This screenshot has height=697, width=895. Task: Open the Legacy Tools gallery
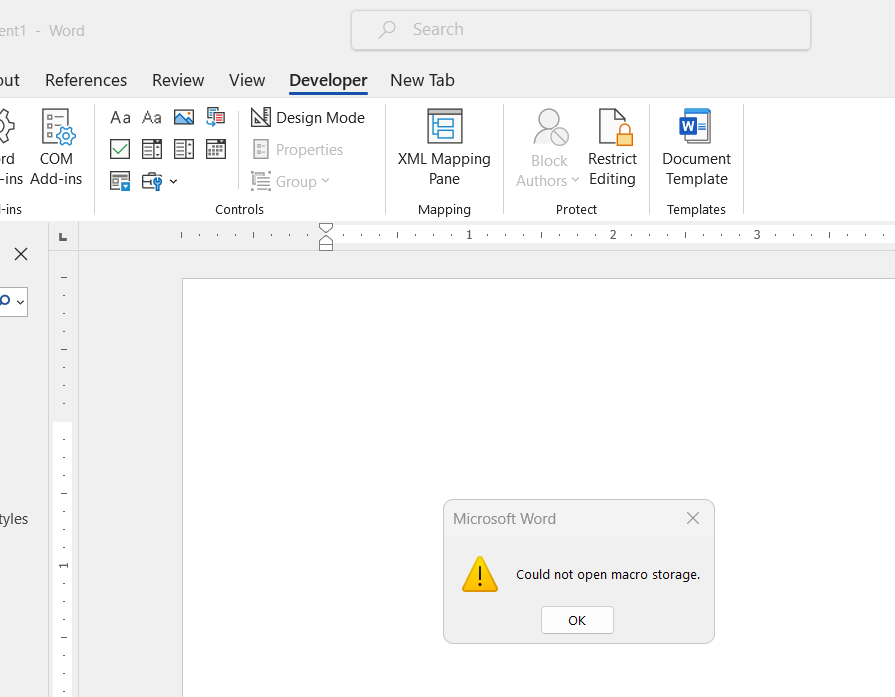(159, 182)
